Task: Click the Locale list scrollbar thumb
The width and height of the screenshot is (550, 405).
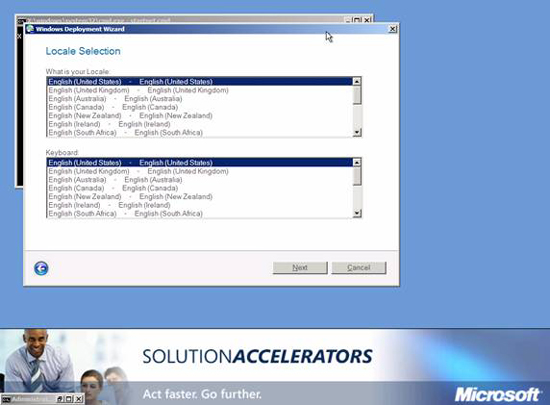Action: (x=357, y=95)
